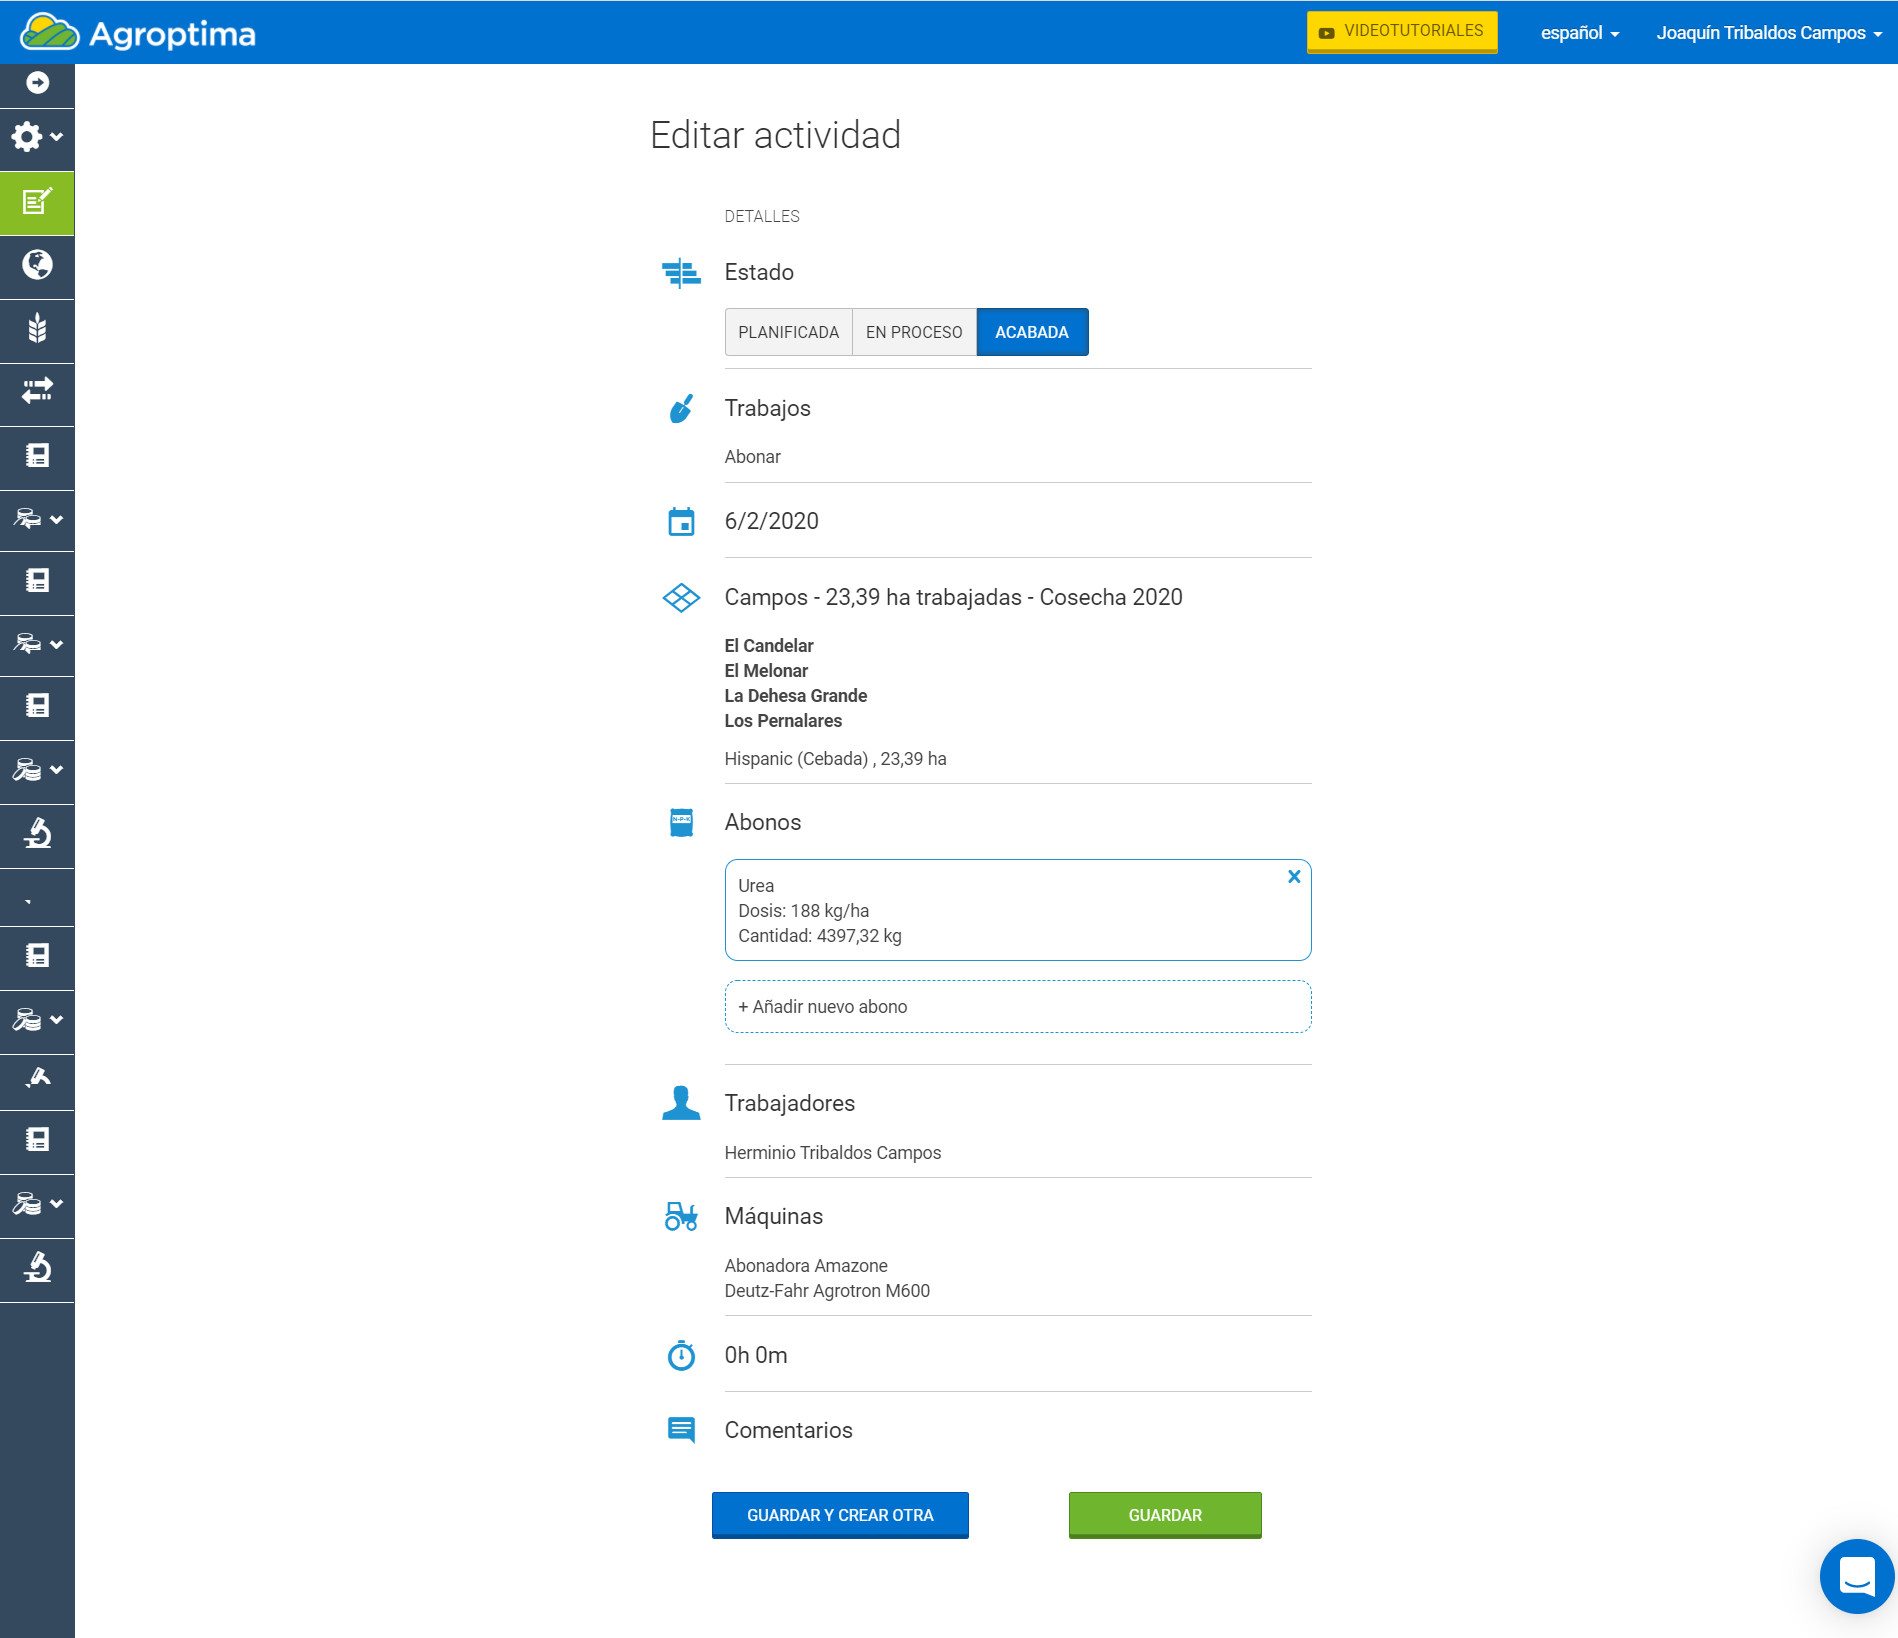This screenshot has height=1638, width=1898.
Task: Click the stopwatch icon next to 0h 0m
Action: click(681, 1356)
